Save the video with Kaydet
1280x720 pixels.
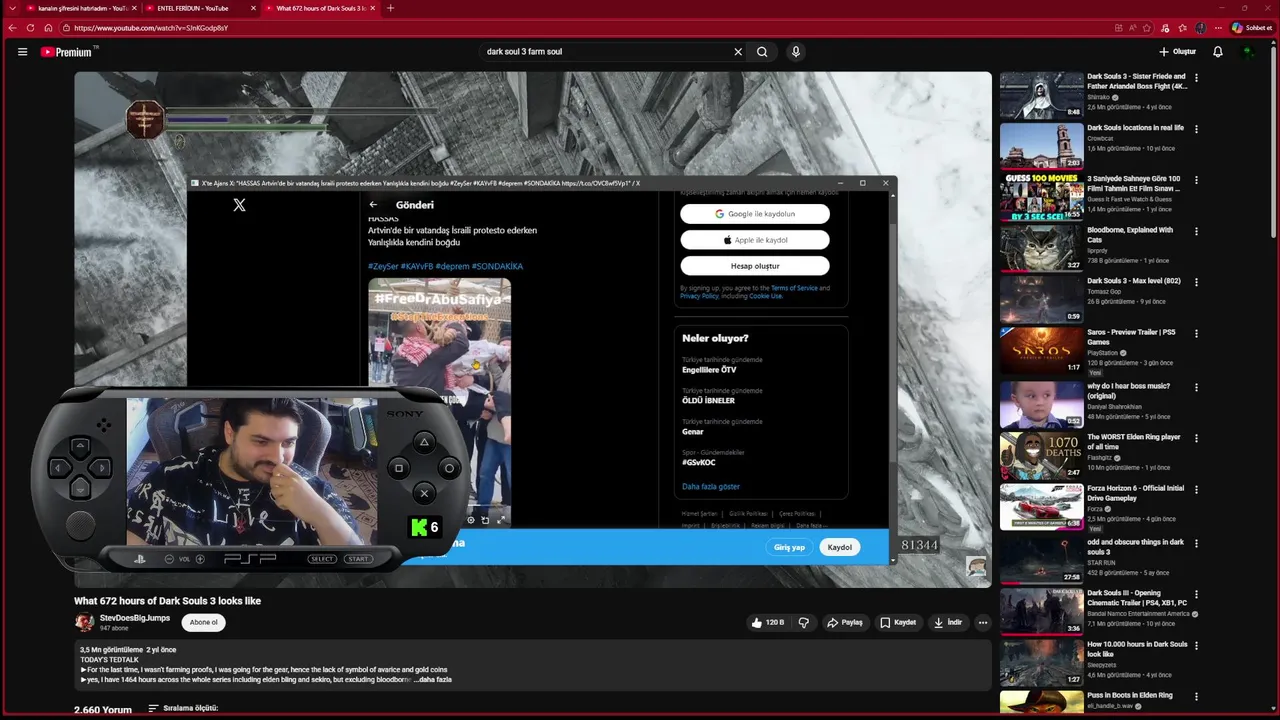898,622
